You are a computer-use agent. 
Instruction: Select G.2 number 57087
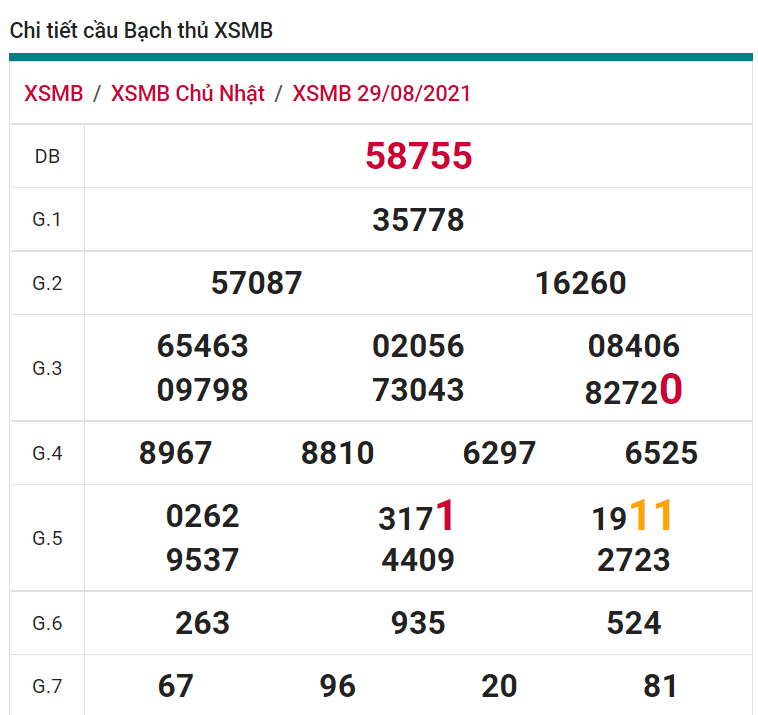click(256, 283)
